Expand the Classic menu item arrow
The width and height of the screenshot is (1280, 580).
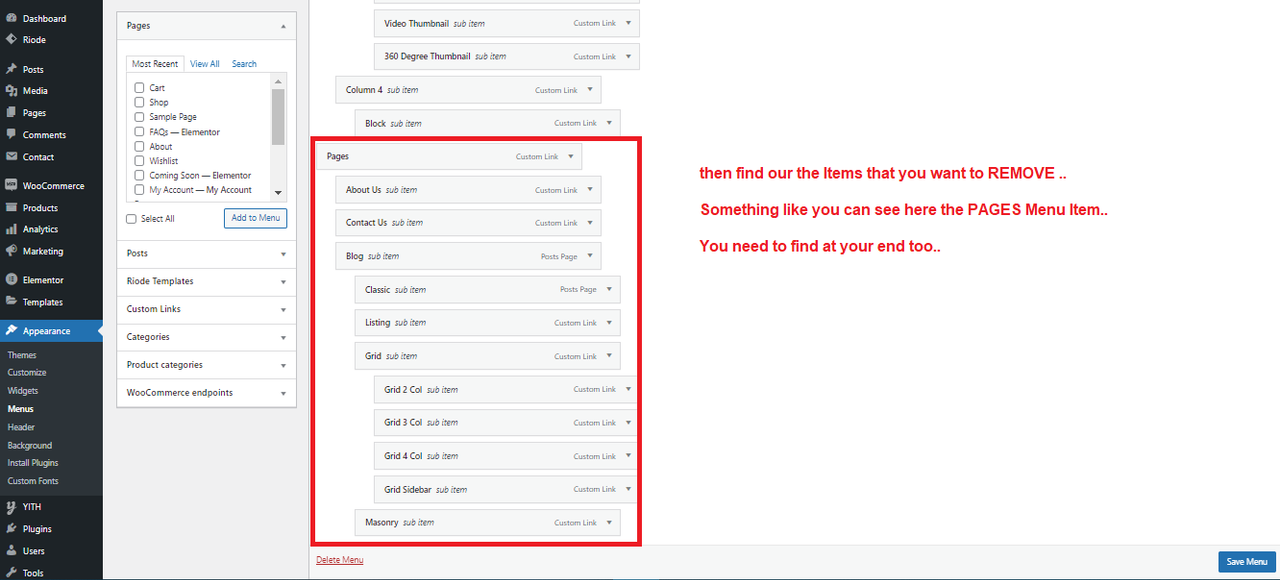(x=609, y=289)
